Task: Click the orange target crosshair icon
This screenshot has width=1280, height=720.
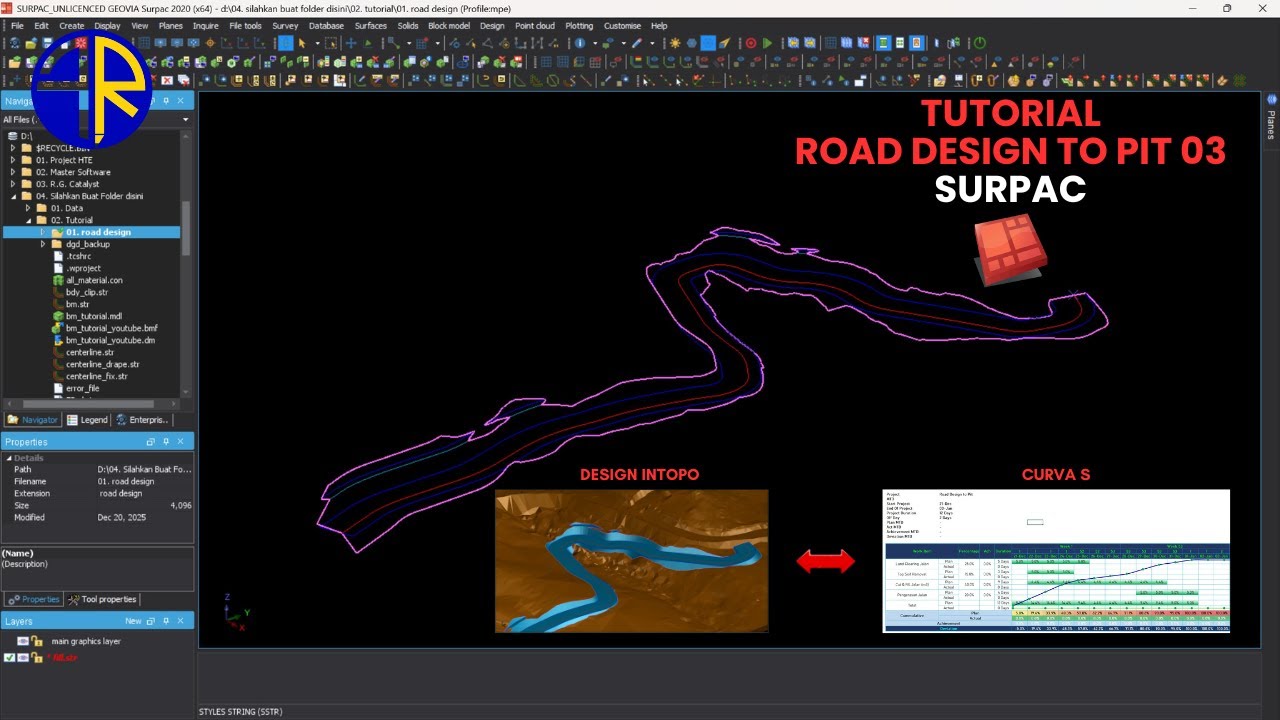Action: [x=210, y=43]
